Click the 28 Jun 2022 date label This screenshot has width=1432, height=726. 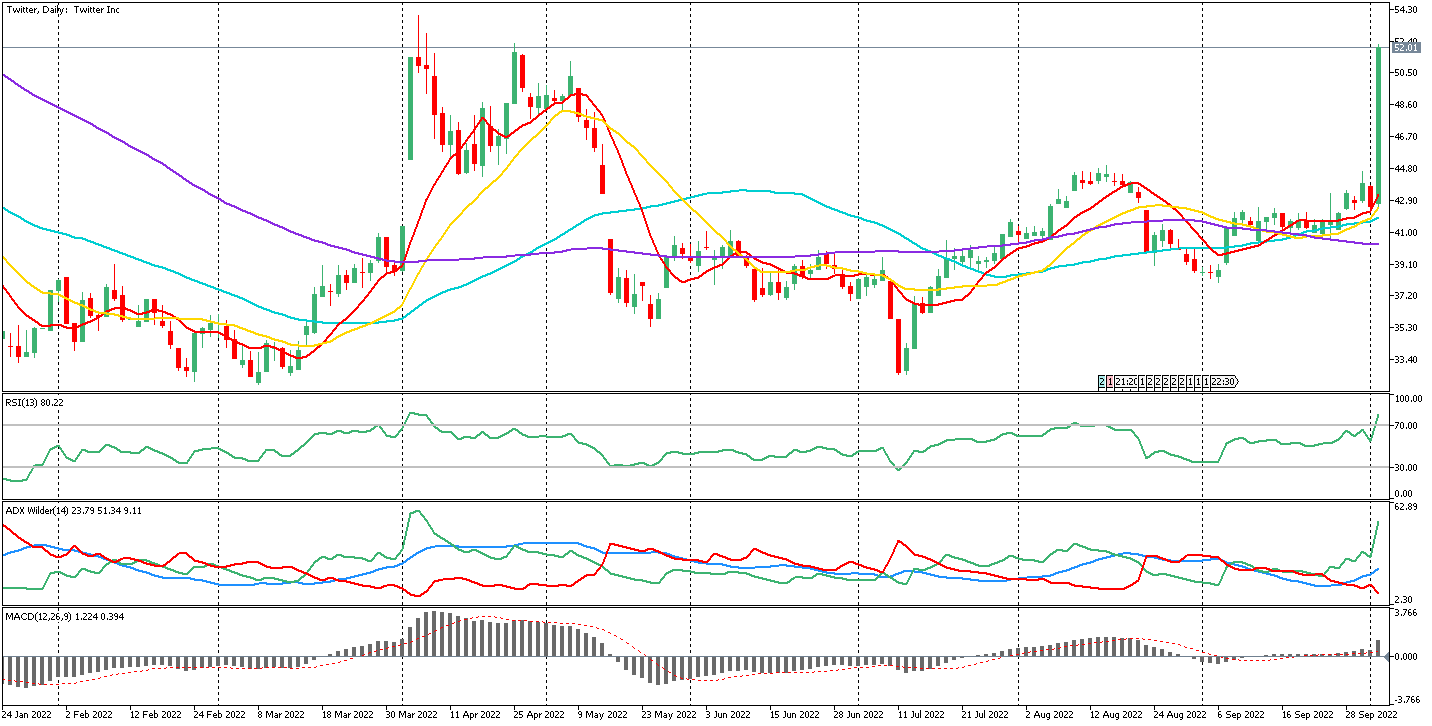tap(860, 715)
